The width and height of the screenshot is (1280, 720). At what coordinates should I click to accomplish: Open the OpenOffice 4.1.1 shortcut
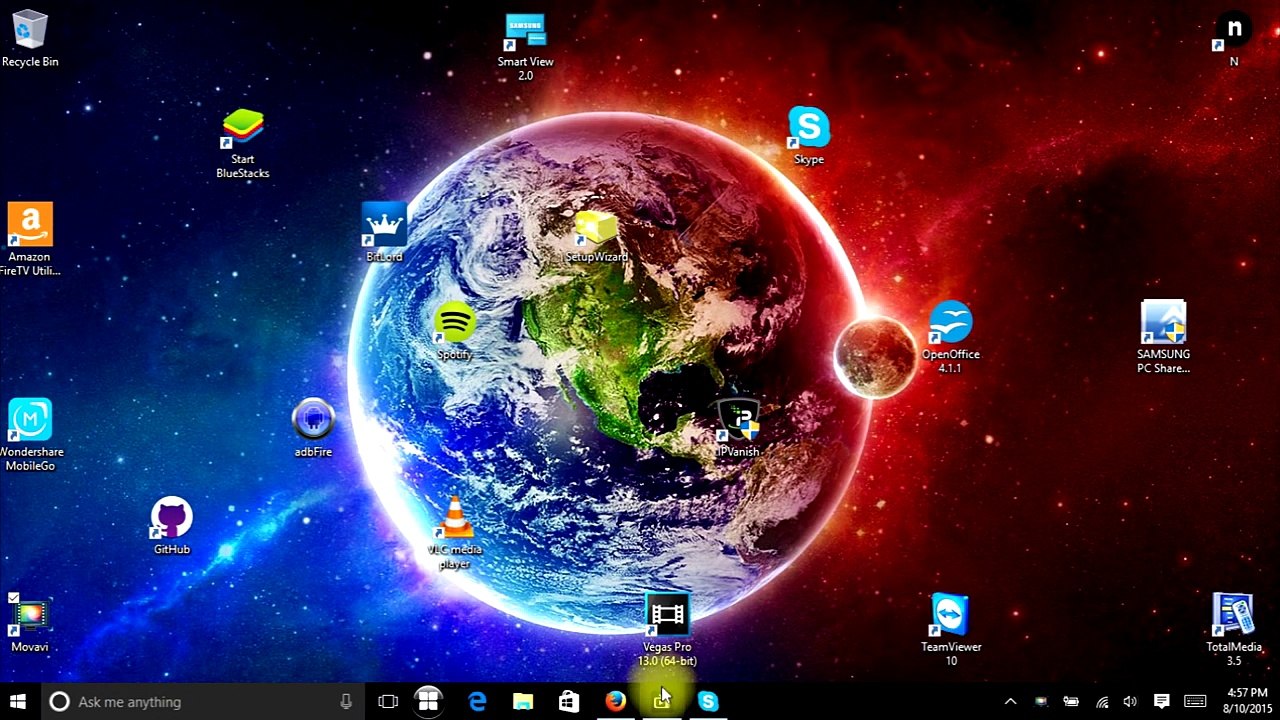[950, 338]
